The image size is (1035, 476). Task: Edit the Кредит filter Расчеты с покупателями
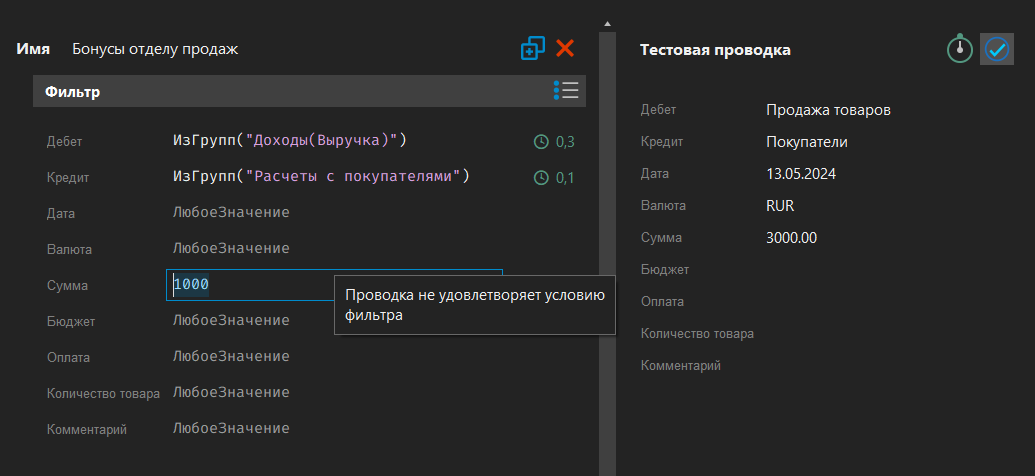click(x=321, y=176)
